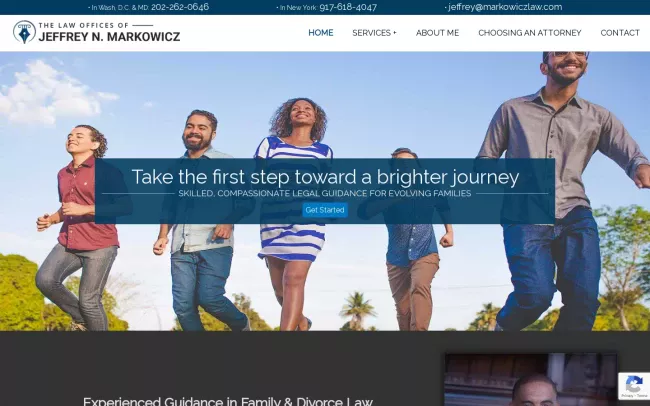Click the Terms link in reCAPTCHA badge
The image size is (650, 406).
(642, 396)
